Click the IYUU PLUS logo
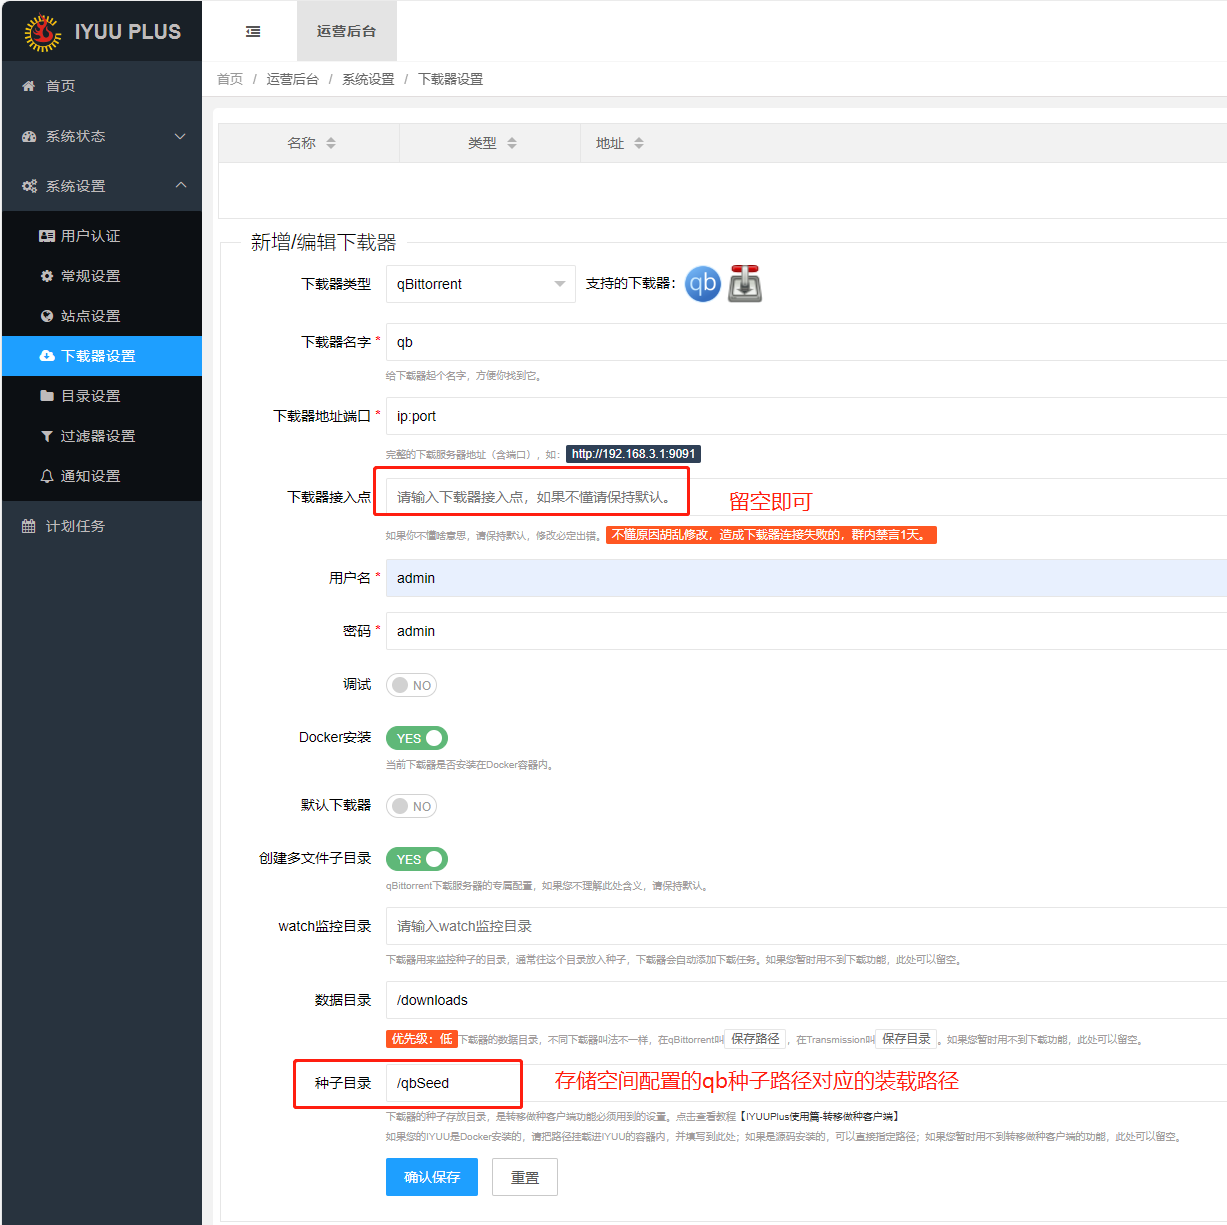The image size is (1227, 1225). coord(102,32)
